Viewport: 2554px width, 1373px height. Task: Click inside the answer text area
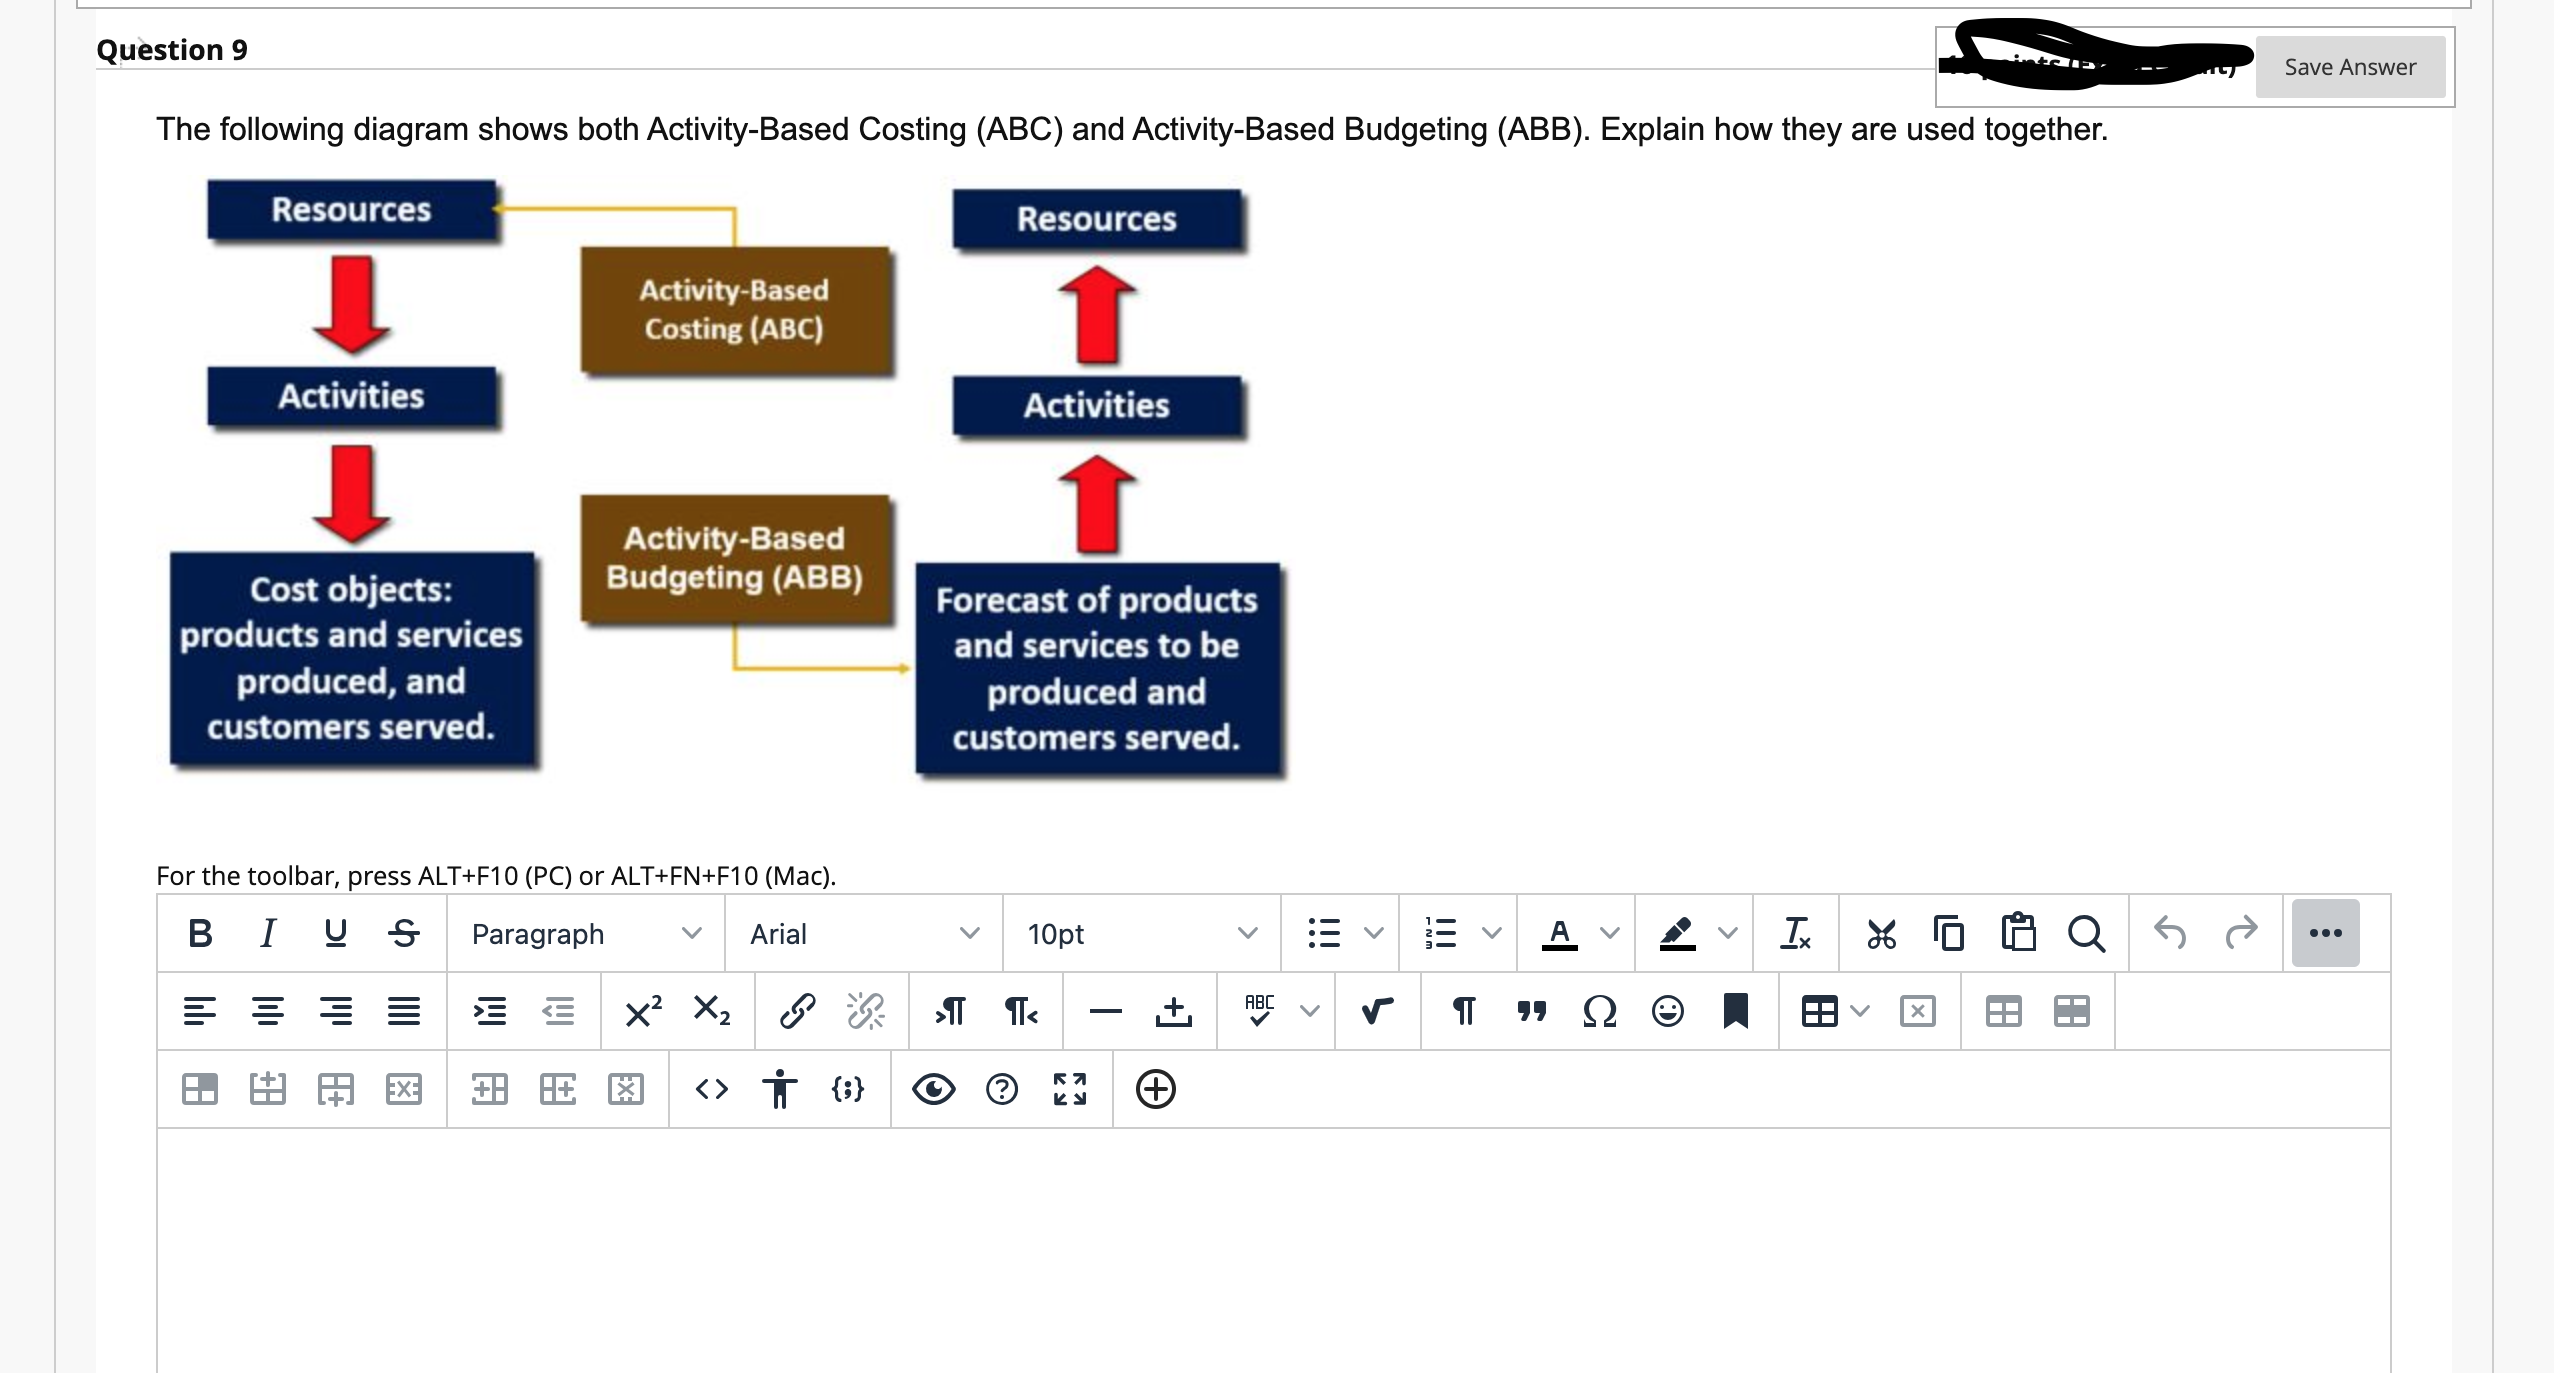click(1272, 1250)
